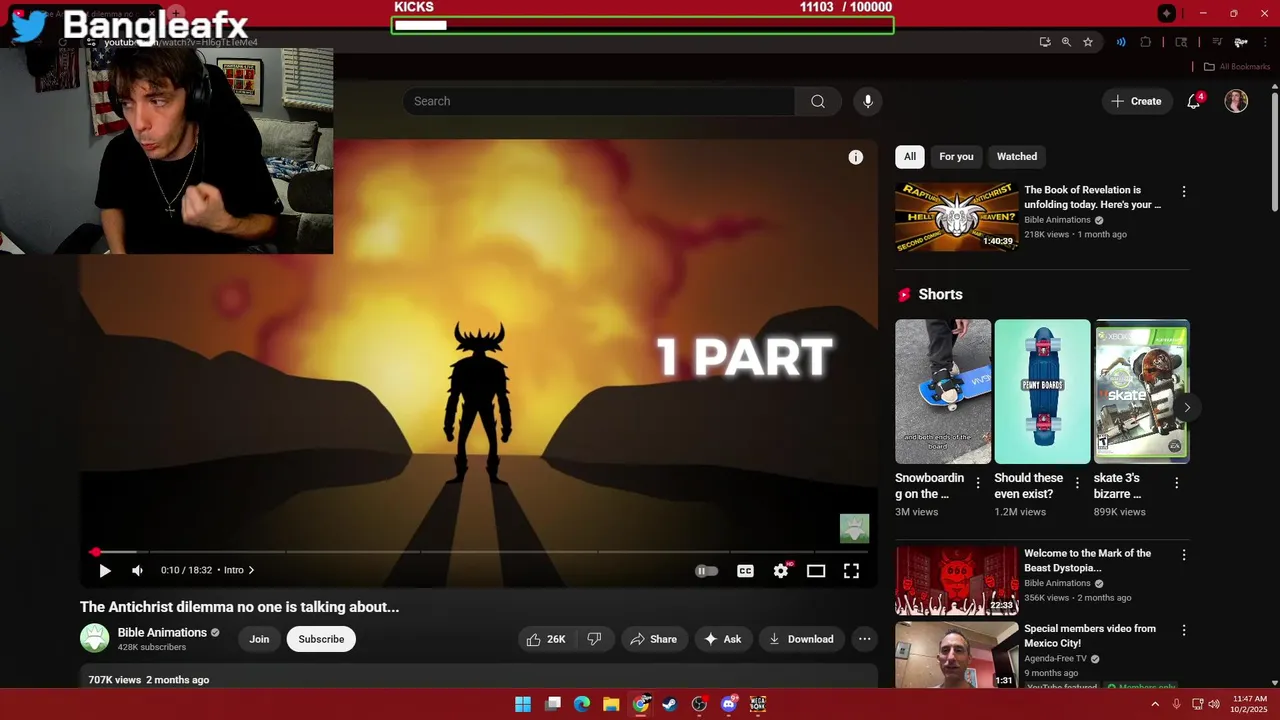Click the page vertical scrollbar
Screen dimensions: 1280x720
click(x=1274, y=150)
